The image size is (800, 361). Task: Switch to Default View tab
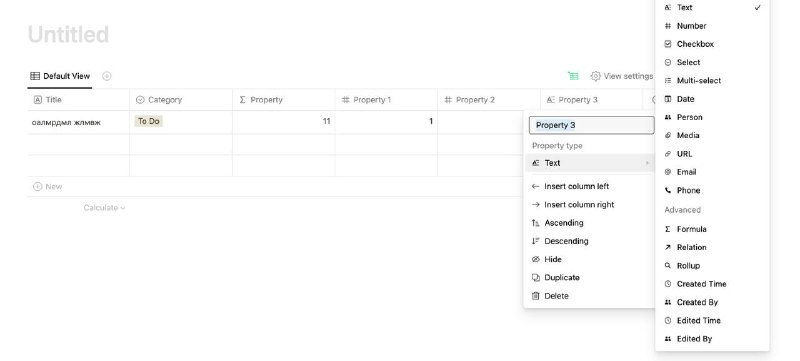(x=60, y=76)
